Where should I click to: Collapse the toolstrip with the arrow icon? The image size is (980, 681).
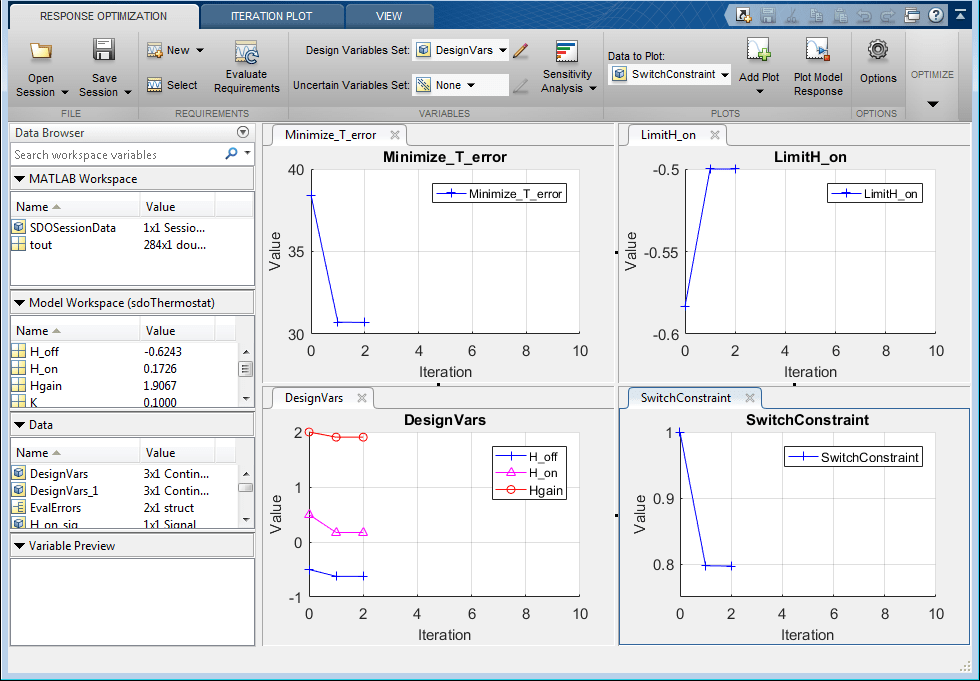pyautogui.click(x=960, y=14)
